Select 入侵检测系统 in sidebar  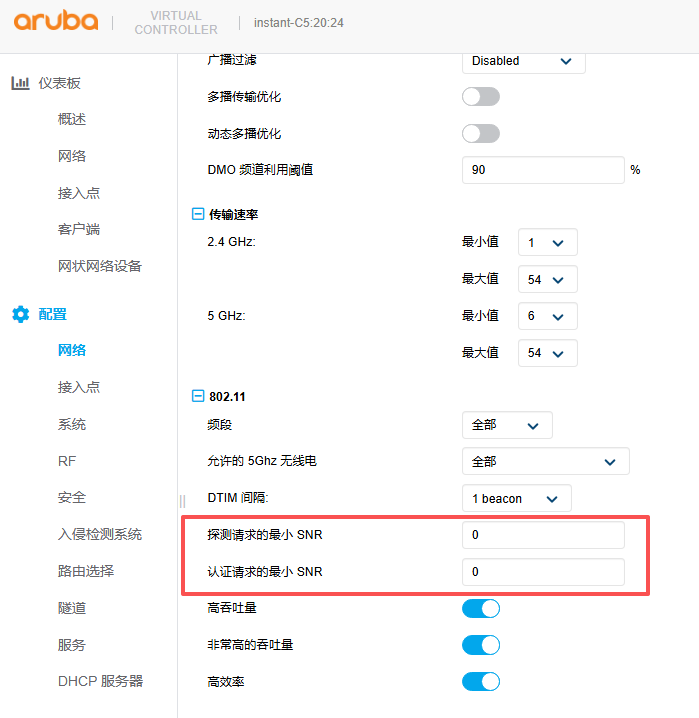[x=100, y=534]
